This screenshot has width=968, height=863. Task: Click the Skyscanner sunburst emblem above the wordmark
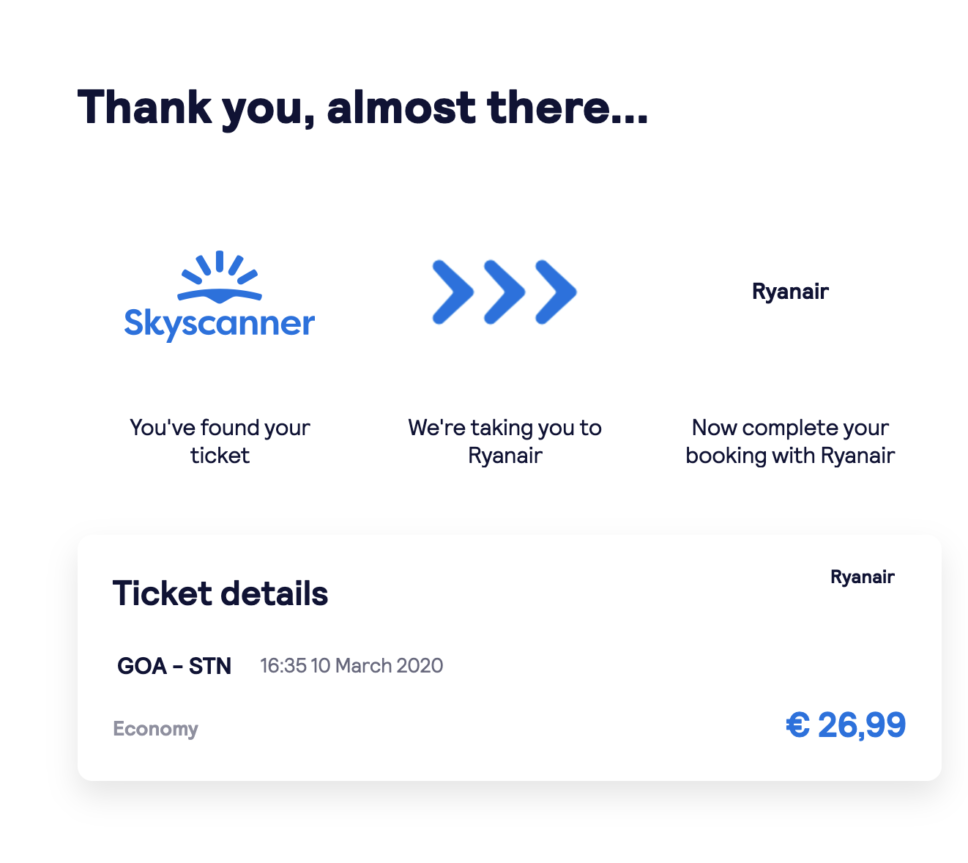tap(219, 266)
